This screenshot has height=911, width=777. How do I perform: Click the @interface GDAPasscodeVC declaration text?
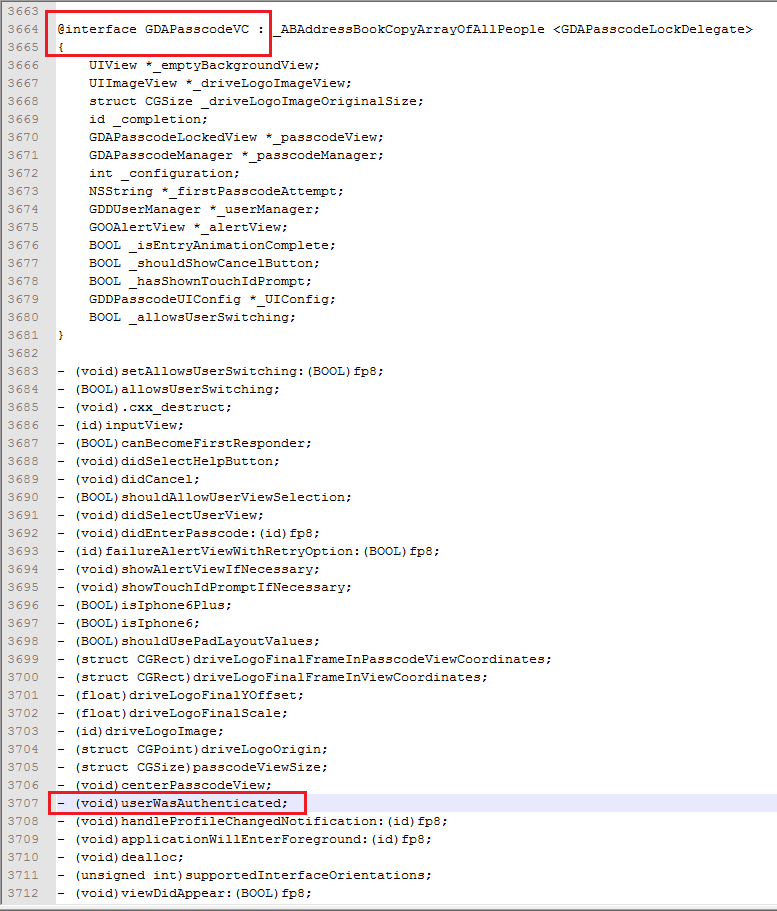tap(153, 29)
